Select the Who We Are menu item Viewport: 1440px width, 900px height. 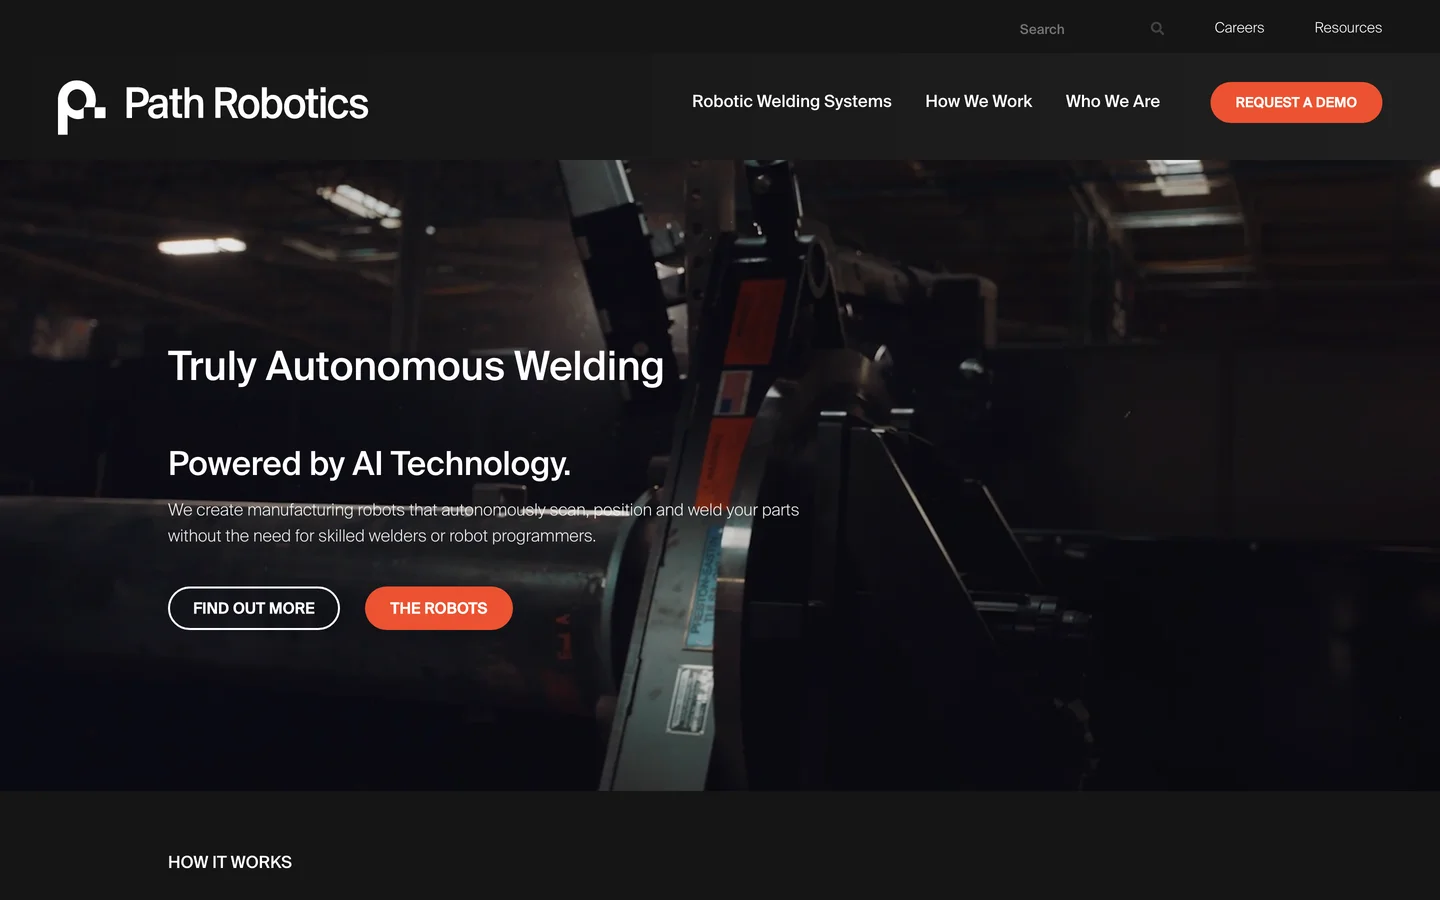pos(1112,101)
